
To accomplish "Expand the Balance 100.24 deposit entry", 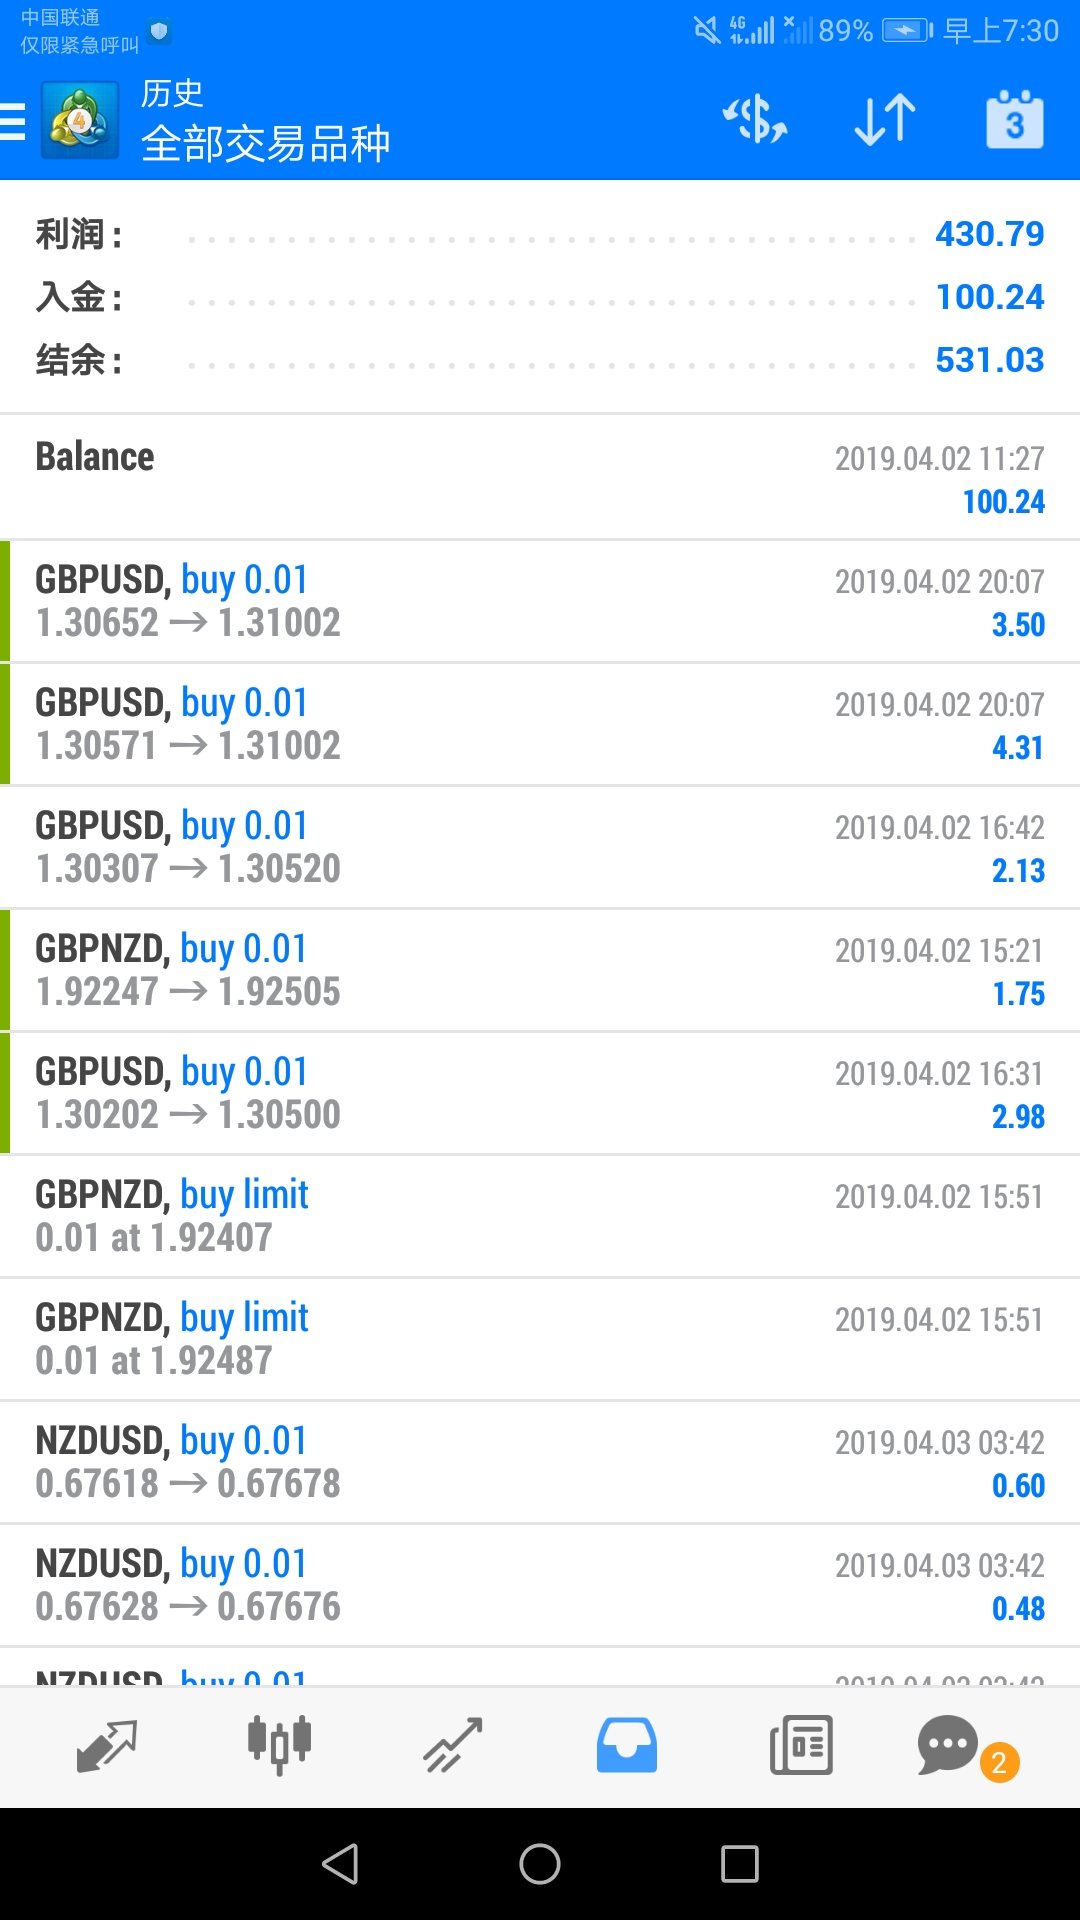I will pos(540,478).
